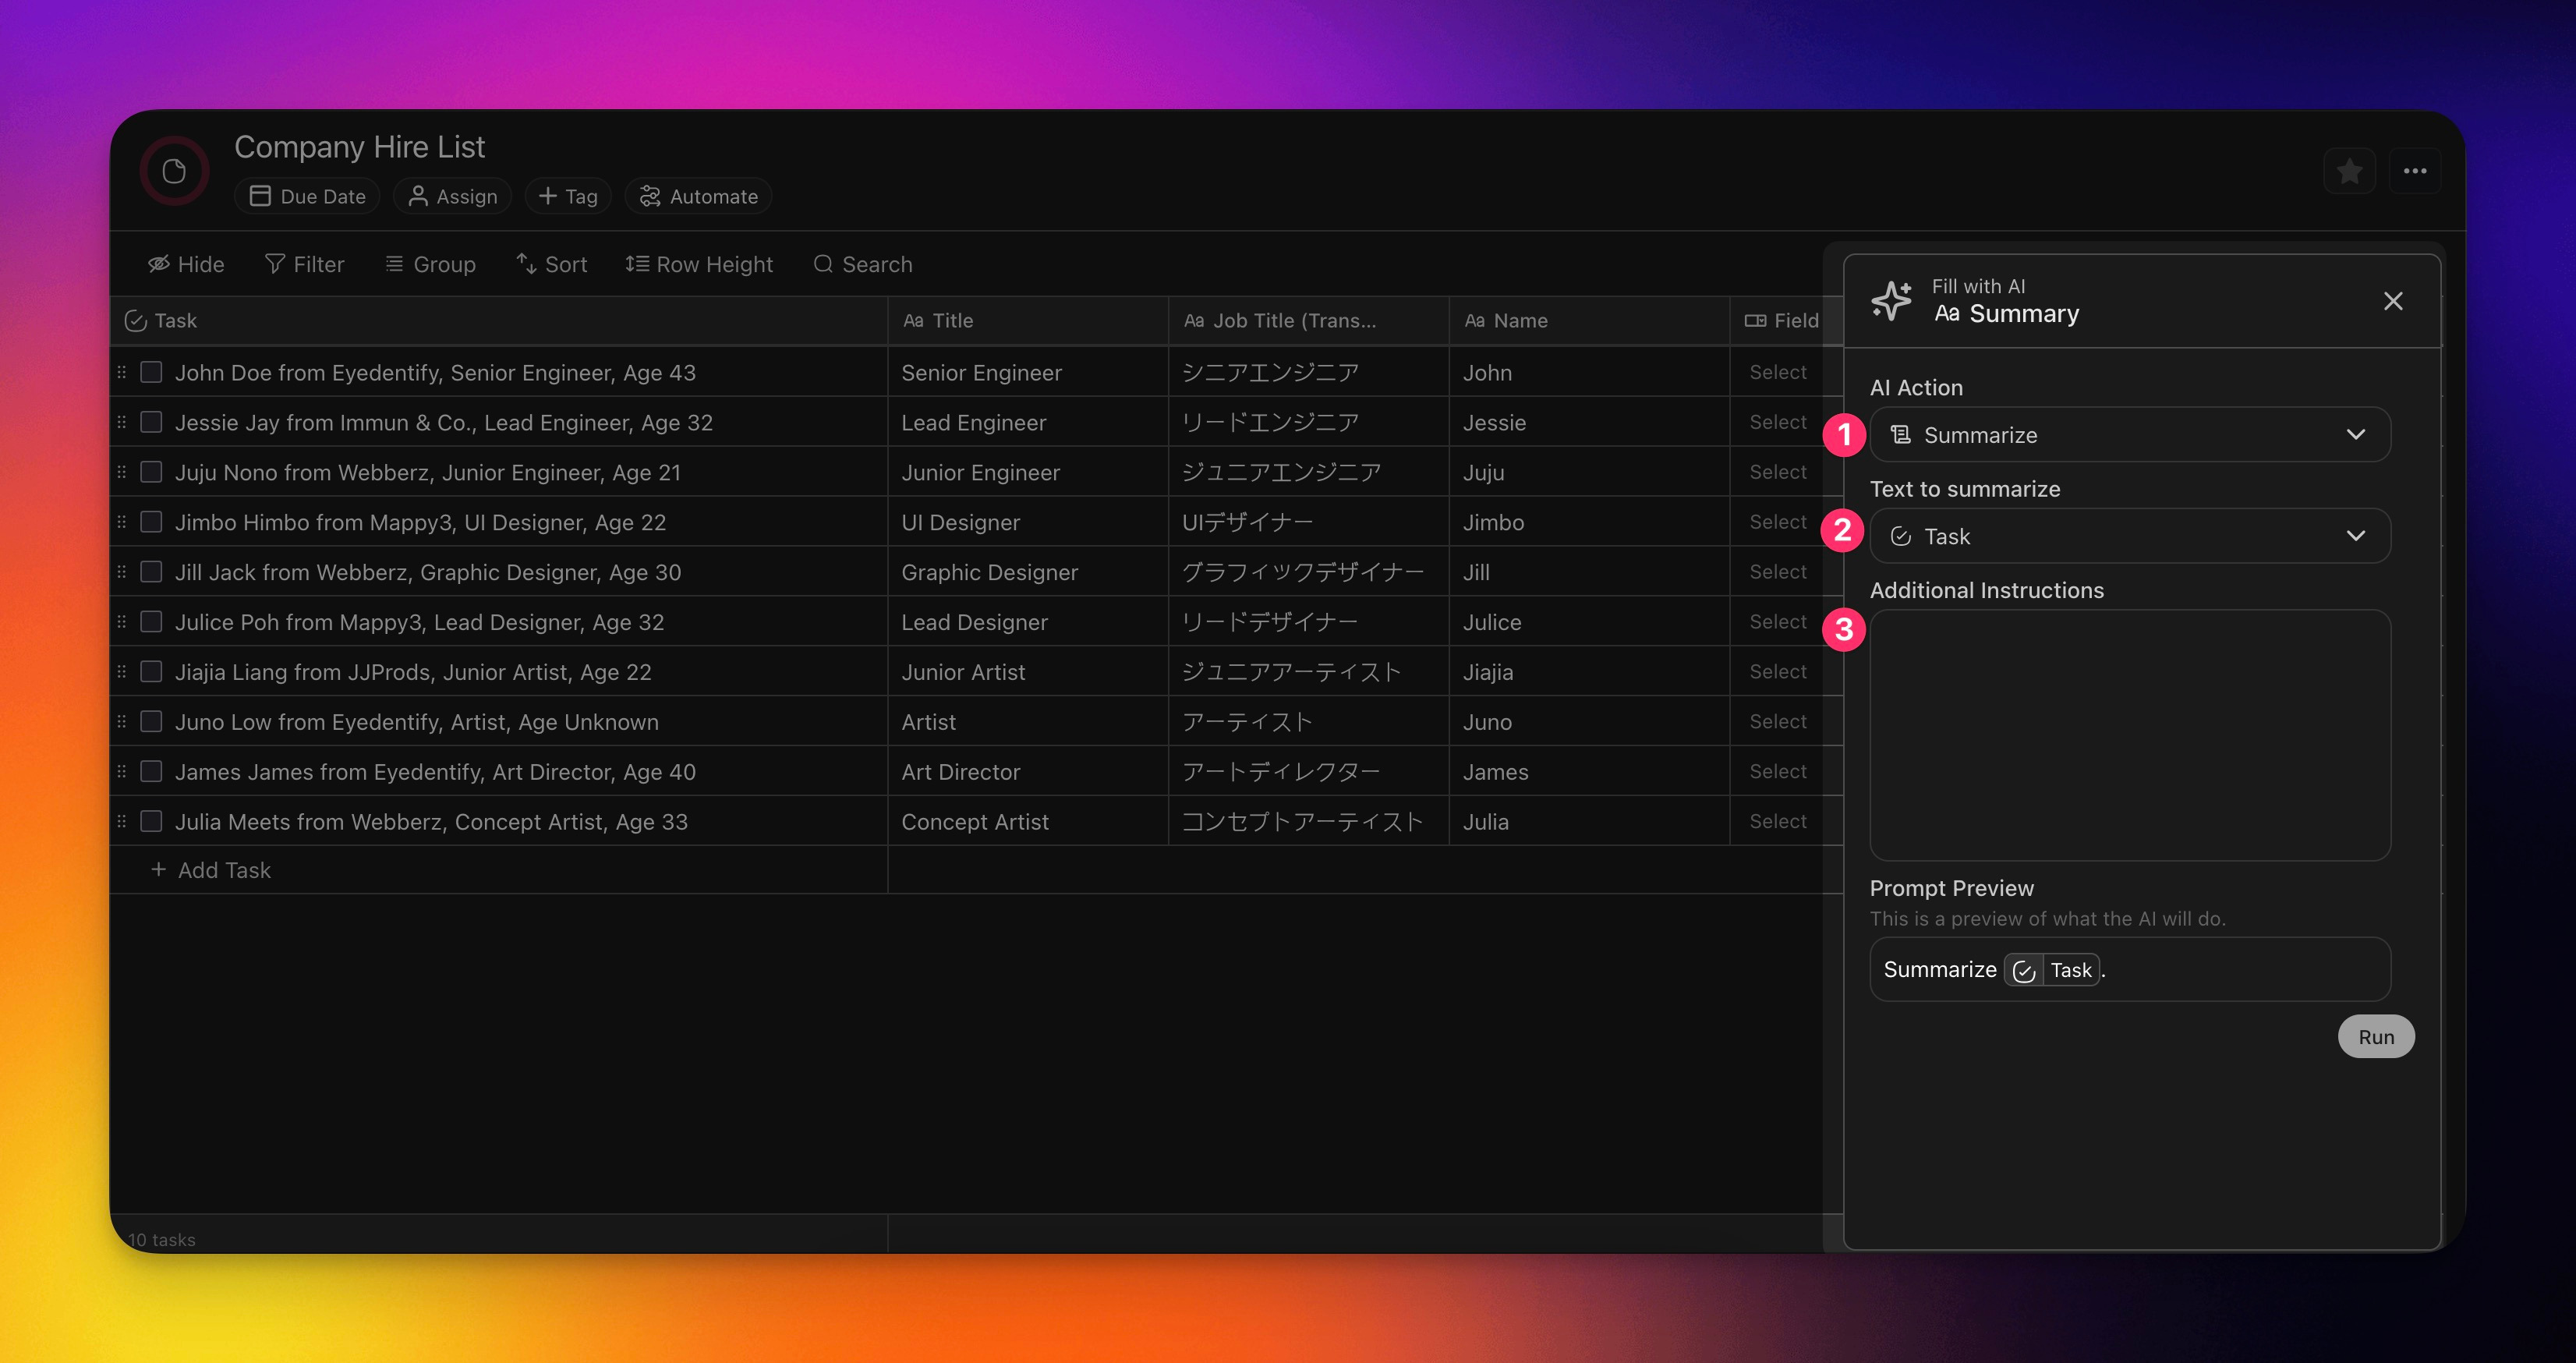Check the John Doe task checkbox
This screenshot has height=1363, width=2576.
click(x=151, y=372)
